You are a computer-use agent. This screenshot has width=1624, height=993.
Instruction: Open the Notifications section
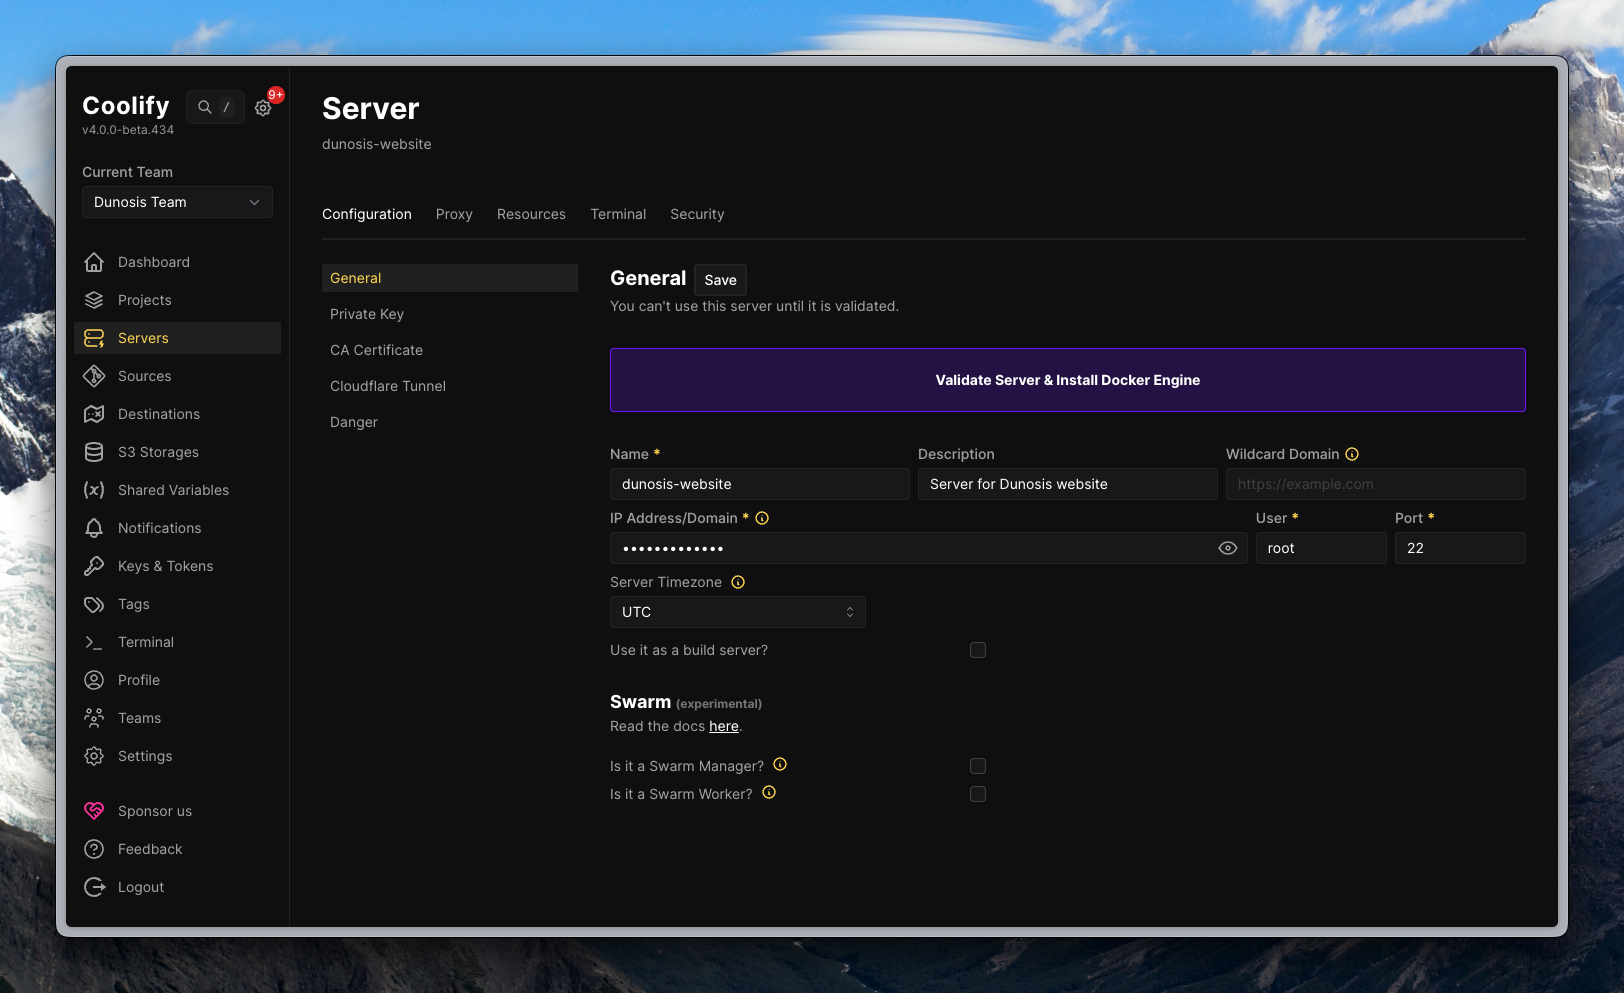click(159, 528)
